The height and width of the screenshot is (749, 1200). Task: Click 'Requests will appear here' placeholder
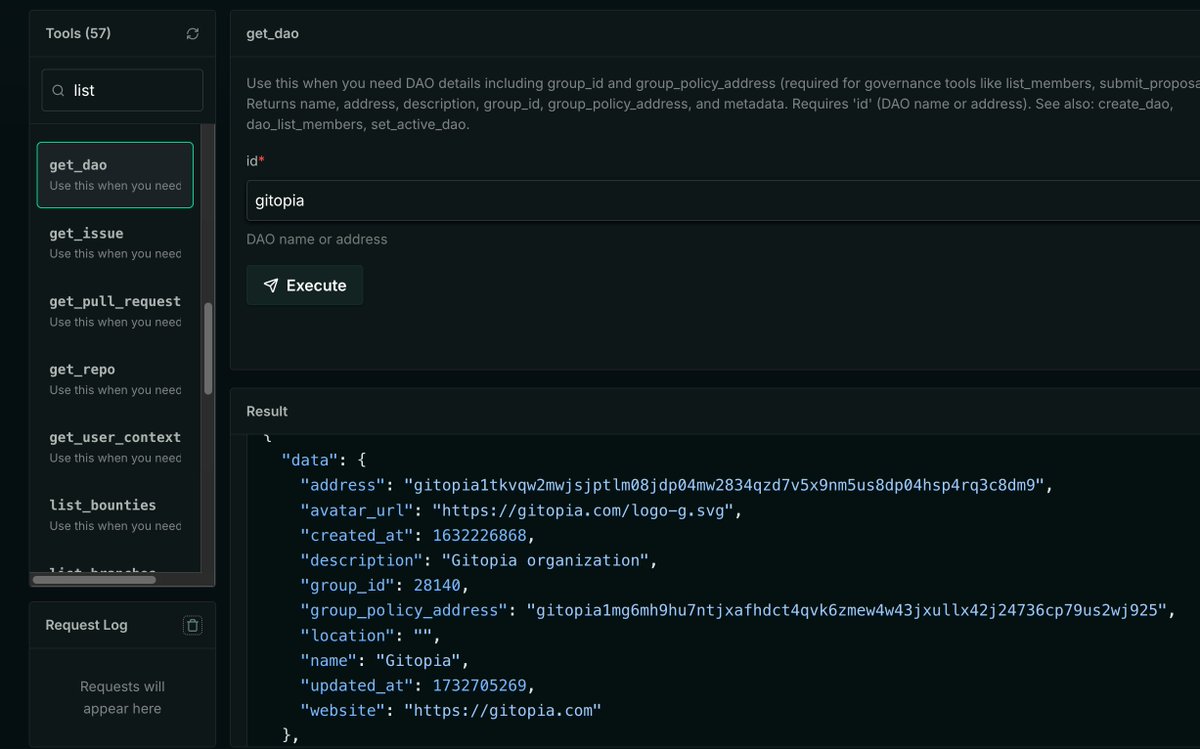tap(122, 697)
